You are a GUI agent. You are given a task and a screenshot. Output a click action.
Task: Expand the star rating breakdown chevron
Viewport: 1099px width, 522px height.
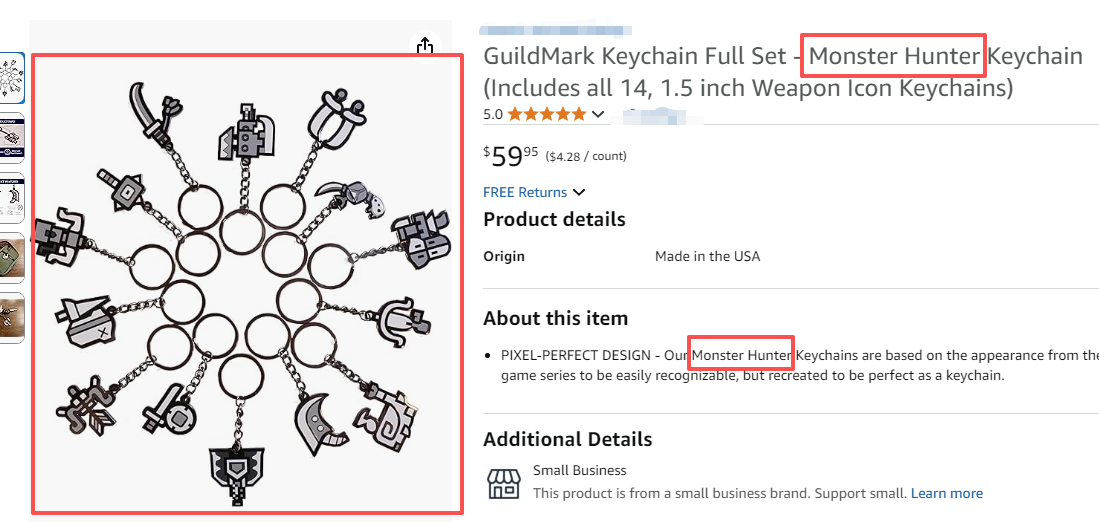(x=598, y=114)
